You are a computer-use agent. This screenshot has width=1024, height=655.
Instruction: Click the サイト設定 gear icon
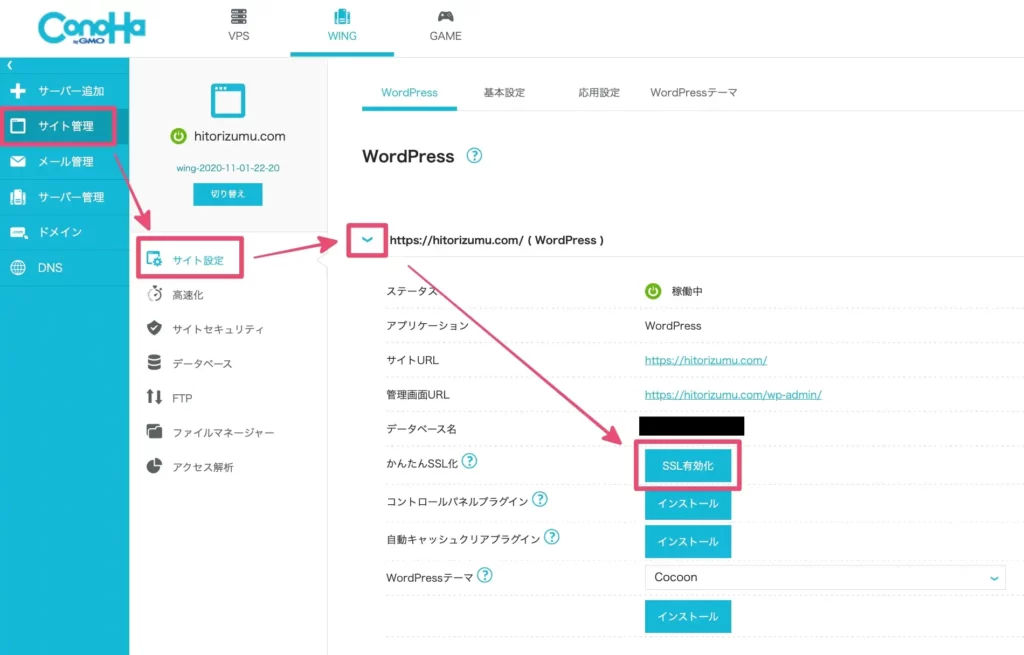click(x=155, y=259)
